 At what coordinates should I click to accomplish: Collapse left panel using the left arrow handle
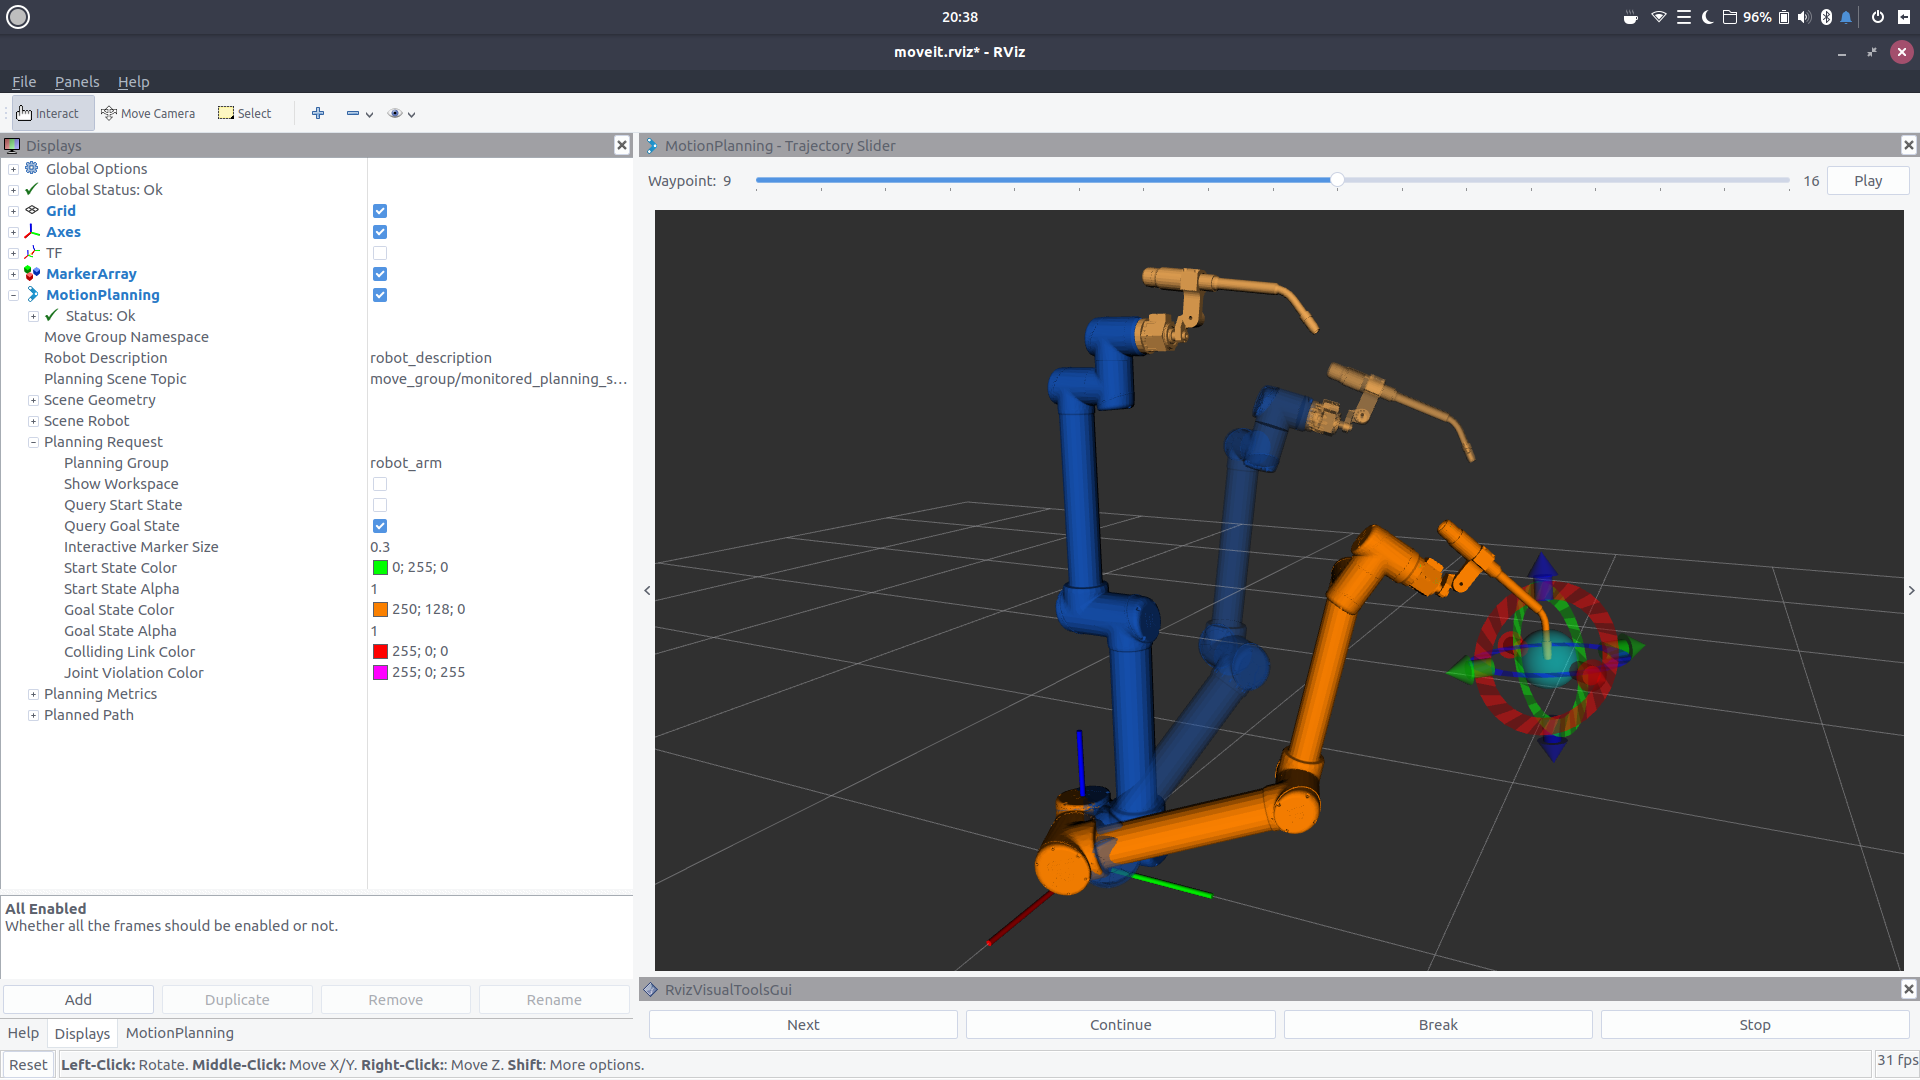coord(647,590)
